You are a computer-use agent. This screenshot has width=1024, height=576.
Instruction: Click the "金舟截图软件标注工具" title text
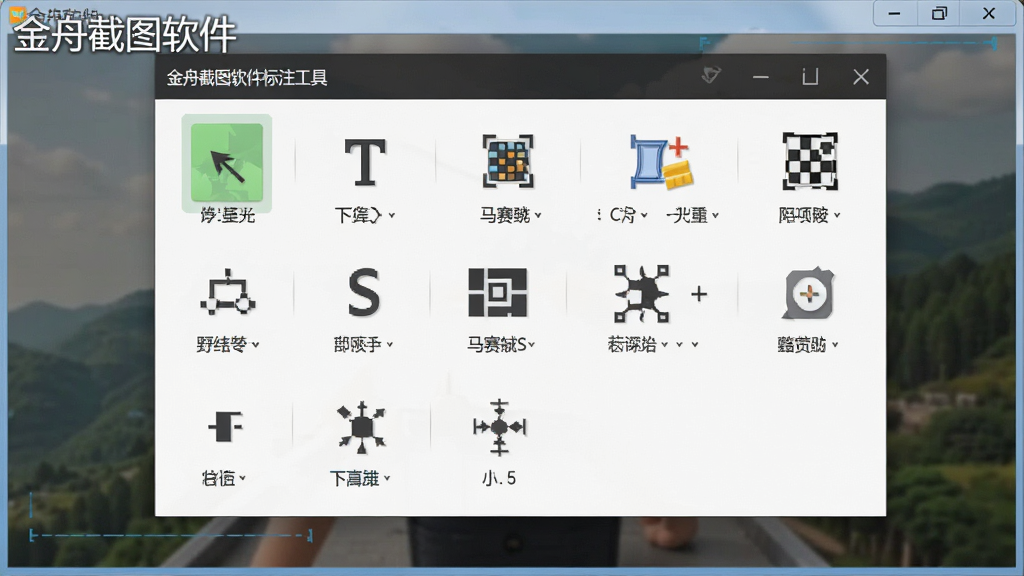point(247,78)
